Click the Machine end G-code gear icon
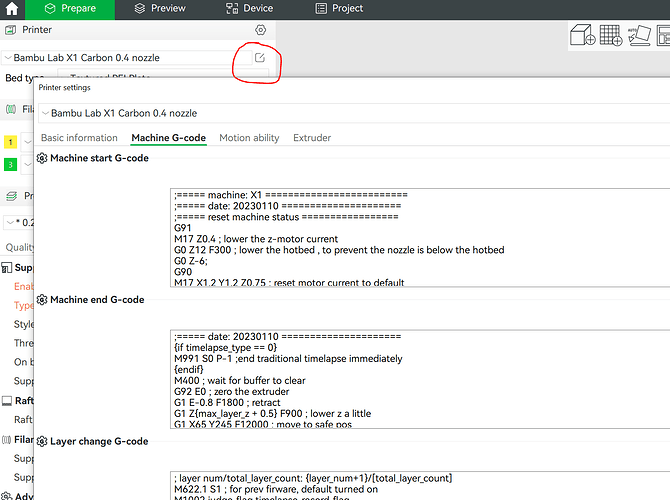This screenshot has height=500, width=670. point(42,300)
